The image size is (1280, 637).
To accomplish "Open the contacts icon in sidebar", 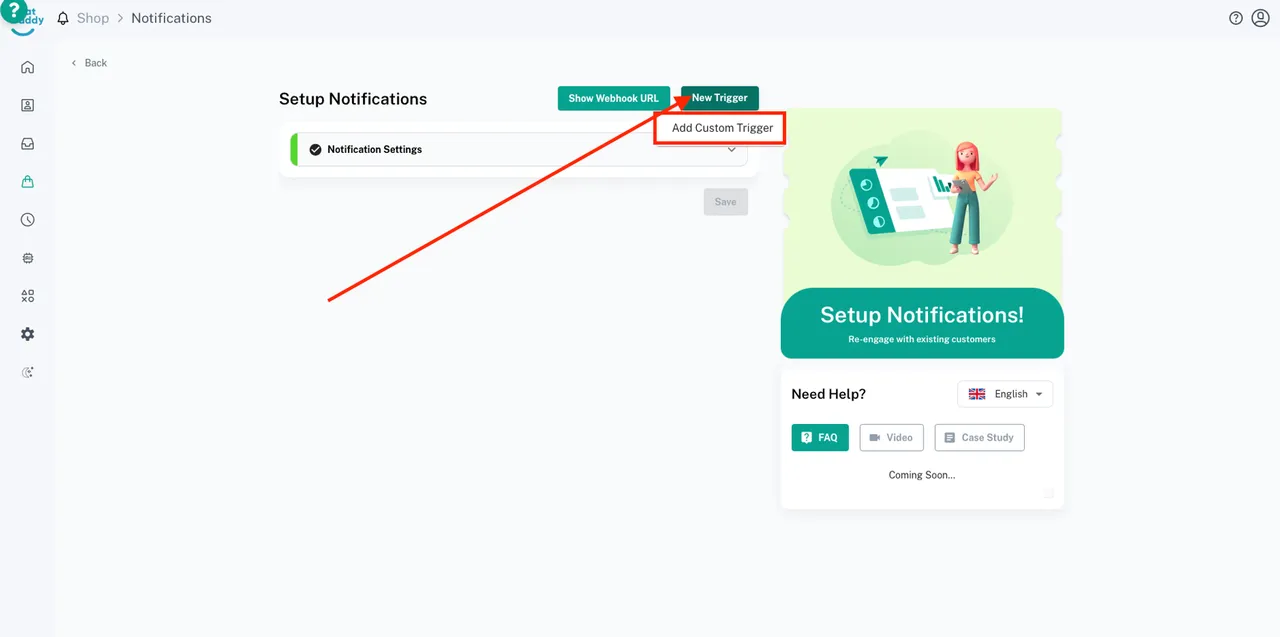I will tap(28, 105).
